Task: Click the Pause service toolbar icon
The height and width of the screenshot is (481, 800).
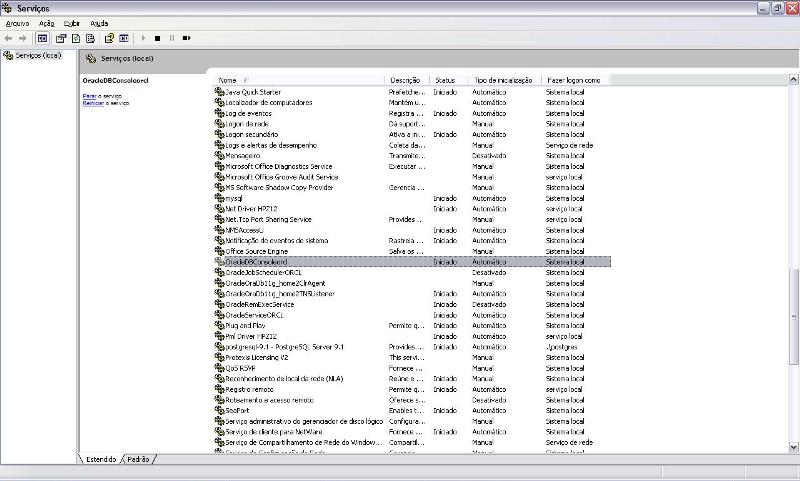Action: pos(172,38)
